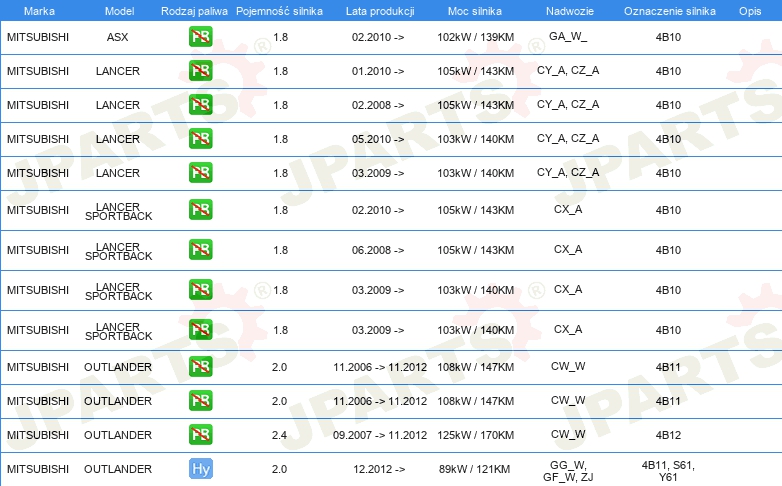The image size is (782, 486).
Task: Select the 89kW / 121KM power cell
Action: 474,469
